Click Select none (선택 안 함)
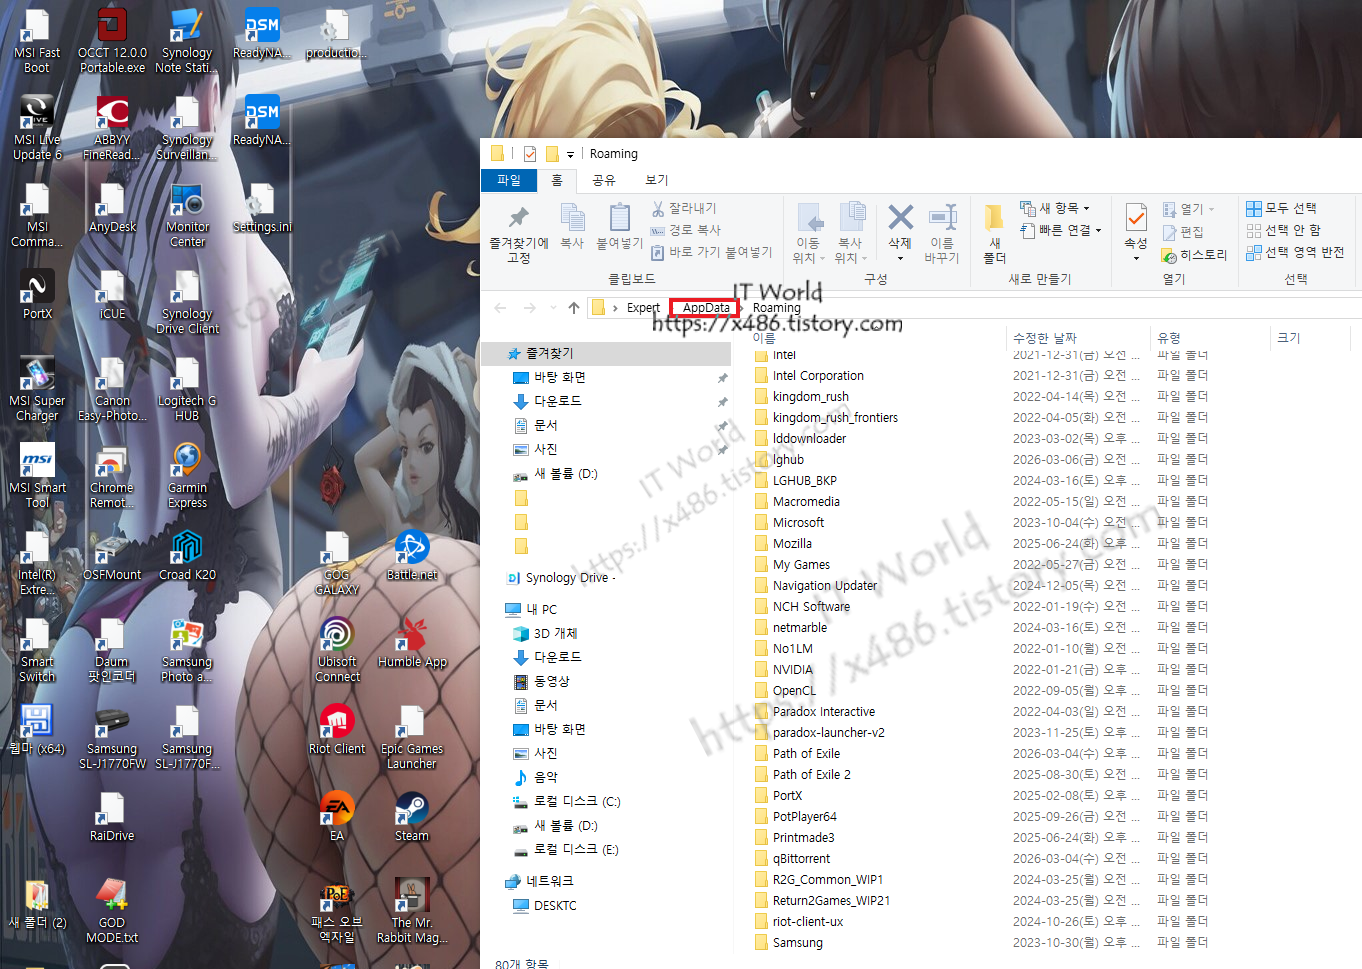The height and width of the screenshot is (969, 1362). 1283,230
